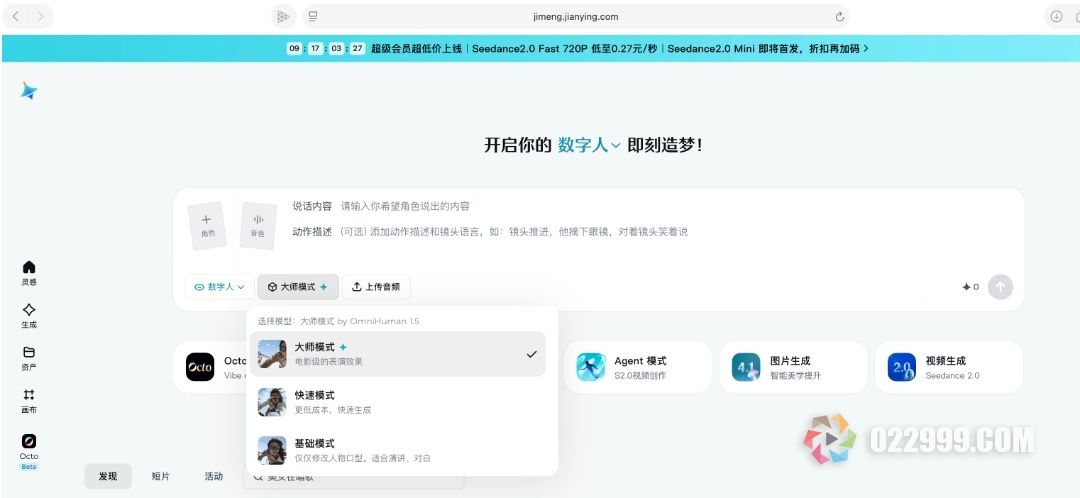
Task: Click the 大师模式 thumbnail image
Action: coord(272,354)
